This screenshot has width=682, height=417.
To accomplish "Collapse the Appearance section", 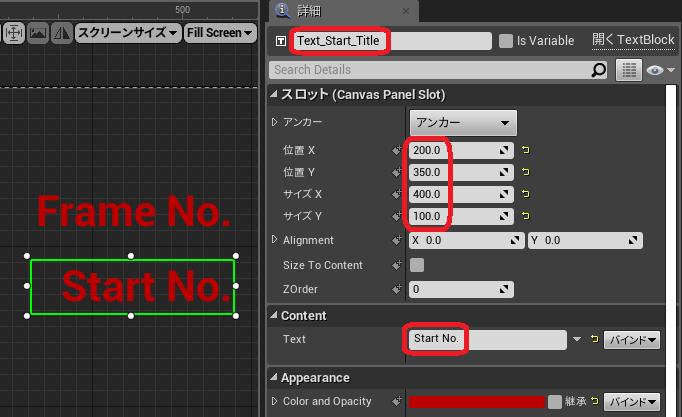I will [x=274, y=377].
